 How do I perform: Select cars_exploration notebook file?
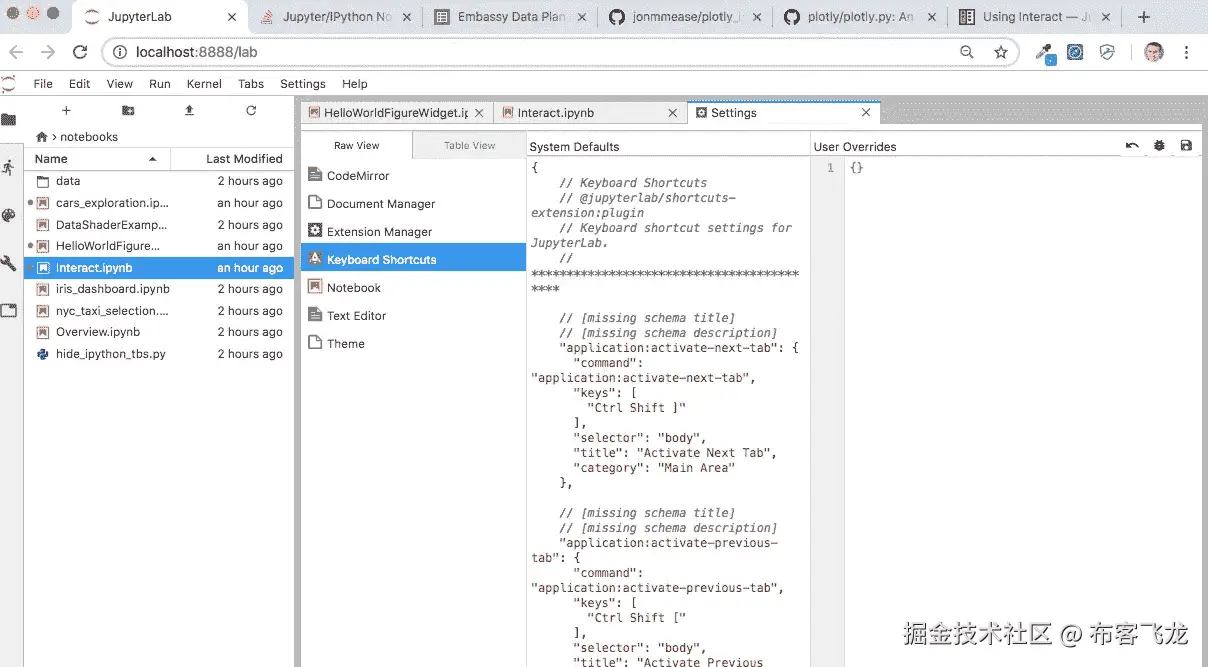(x=159, y=203)
